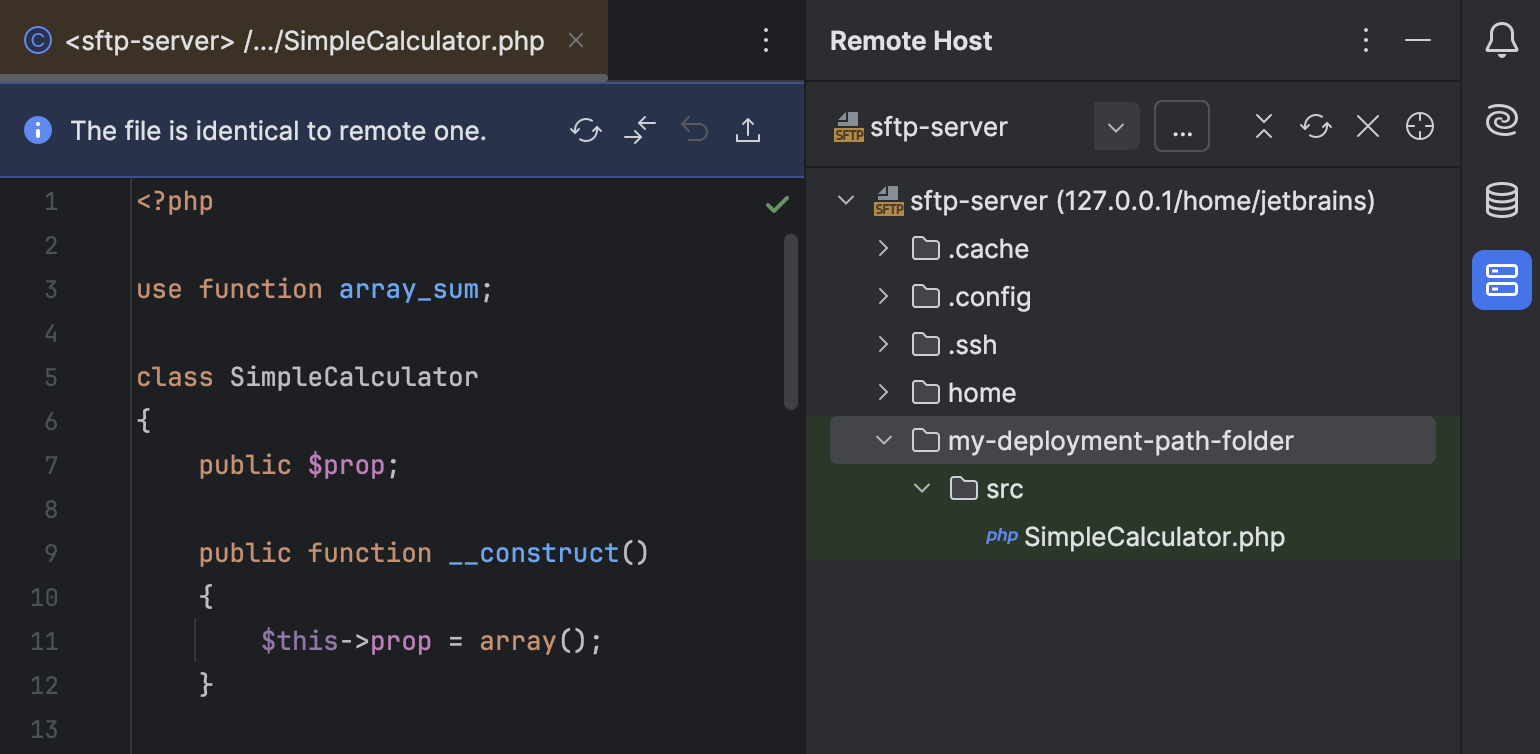The width and height of the screenshot is (1540, 754).
Task: Click the upload file icon in the banner
Action: point(748,130)
